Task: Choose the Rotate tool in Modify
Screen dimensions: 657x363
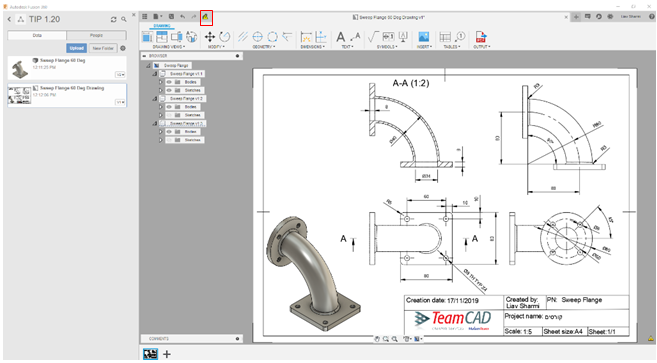Action: 225,37
